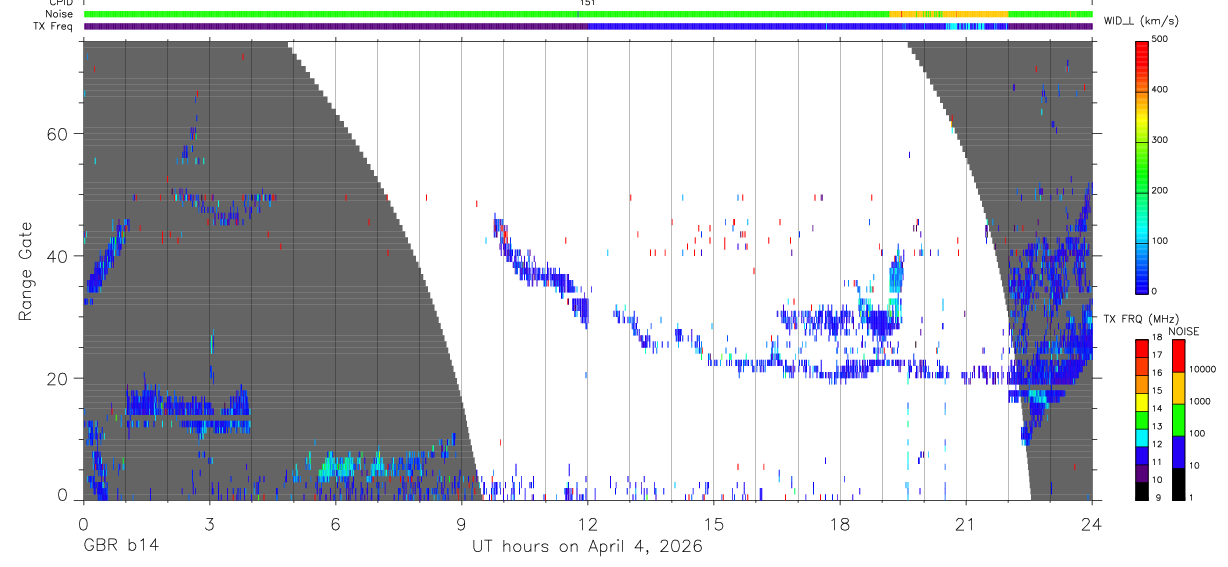Viewport: 1228px width, 567px height.
Task: Click the '14' tick on TX FRQ legend
Action: pos(1157,409)
